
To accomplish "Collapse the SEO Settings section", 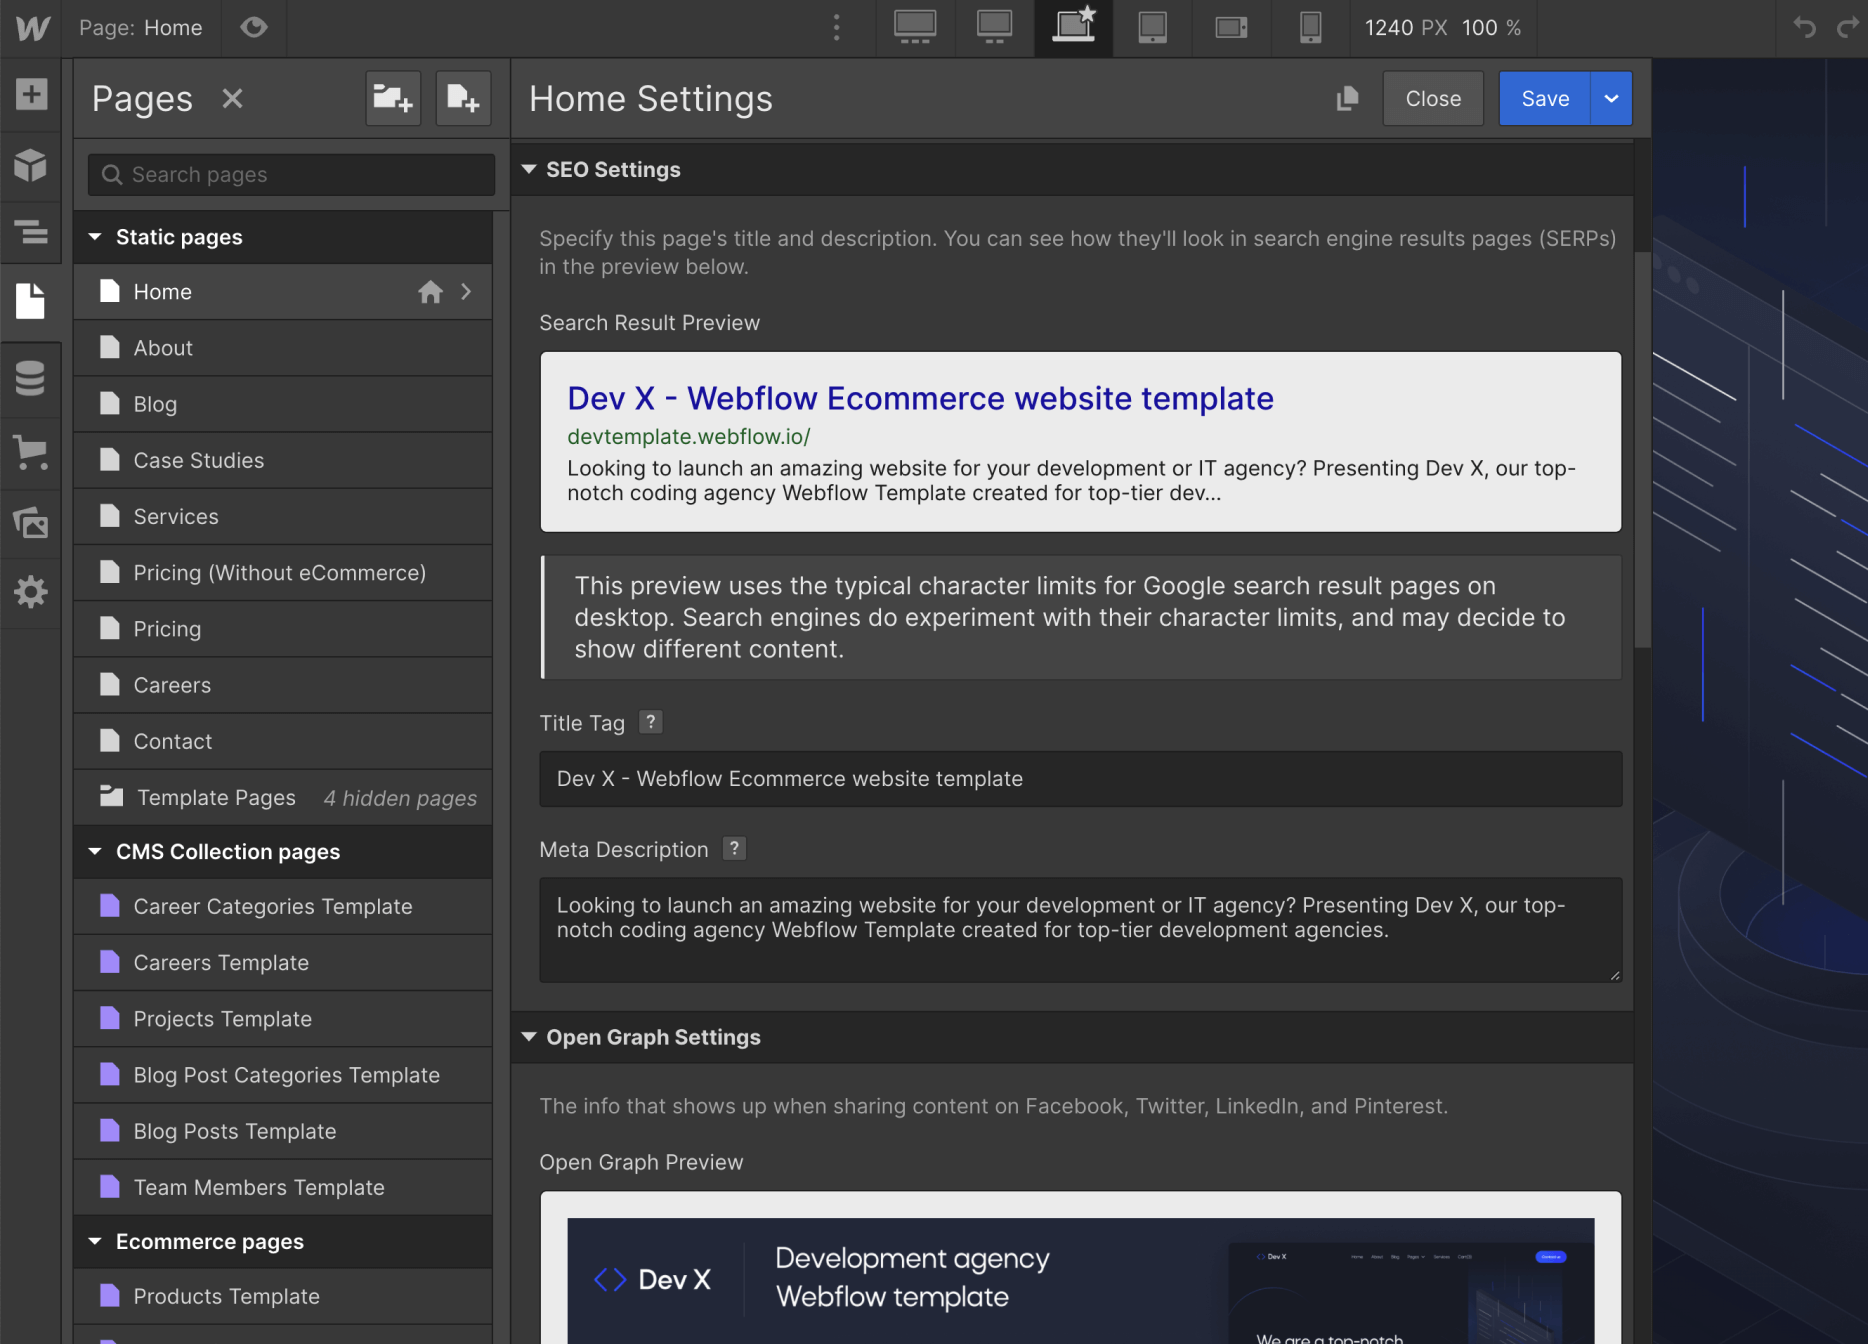I will pyautogui.click(x=530, y=169).
